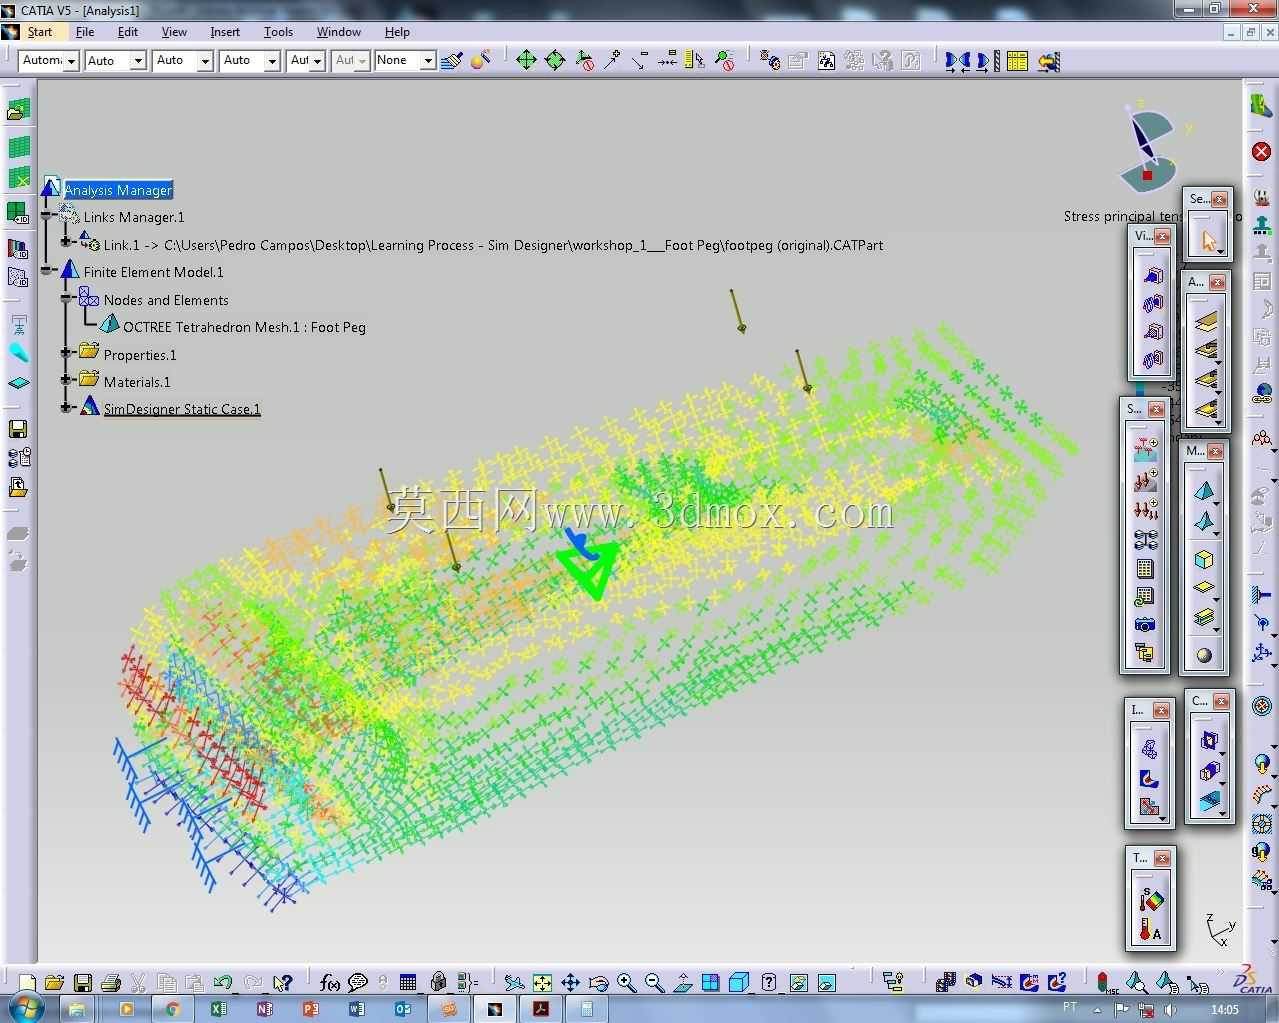Select the Pan view tool
The height and width of the screenshot is (1023, 1279).
pos(570,983)
